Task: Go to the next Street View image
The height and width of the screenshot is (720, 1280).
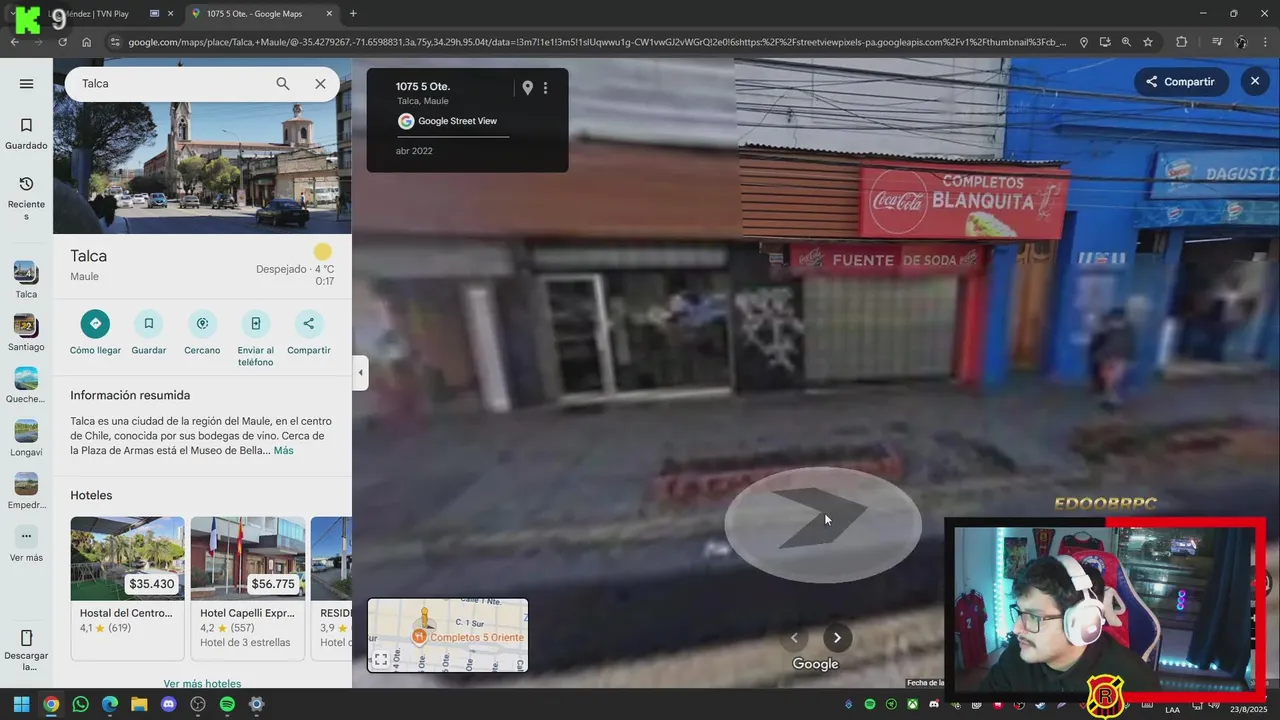Action: 837,638
